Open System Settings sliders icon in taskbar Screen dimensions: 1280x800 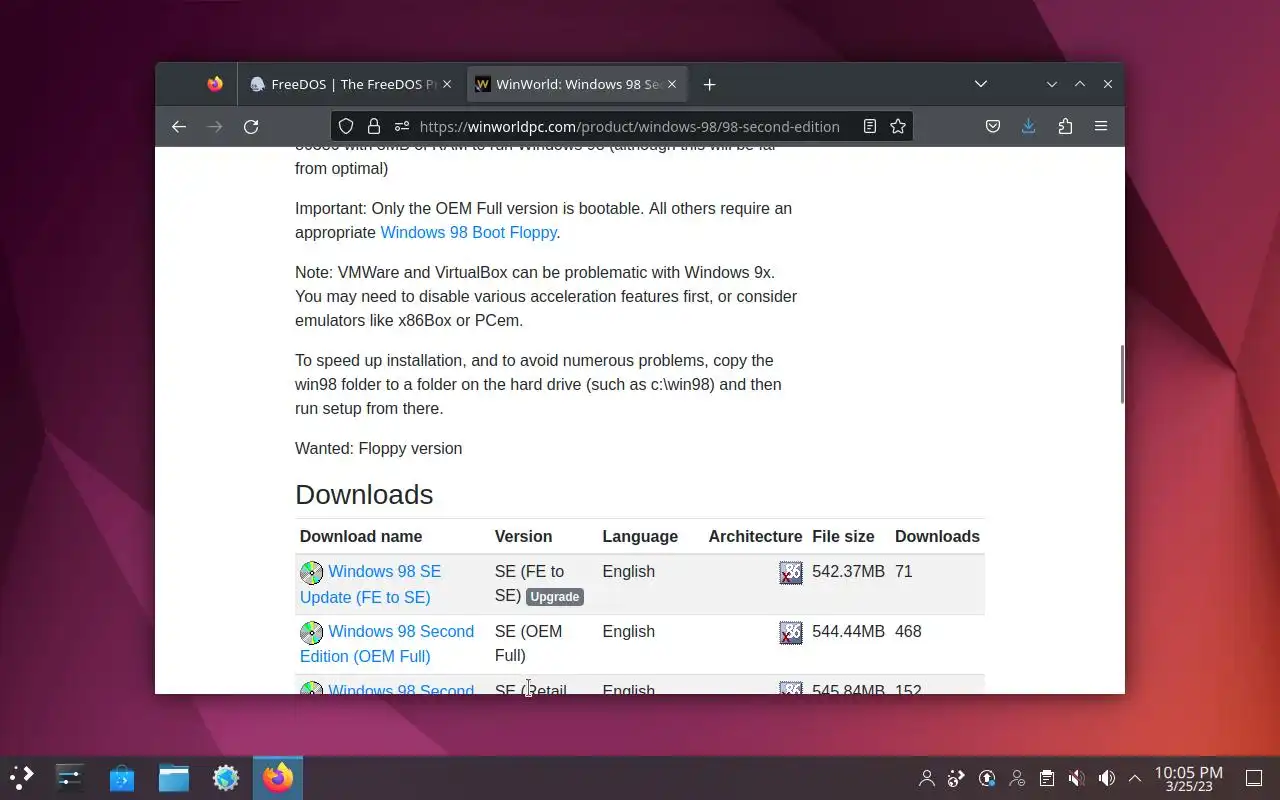pyautogui.click(x=70, y=777)
